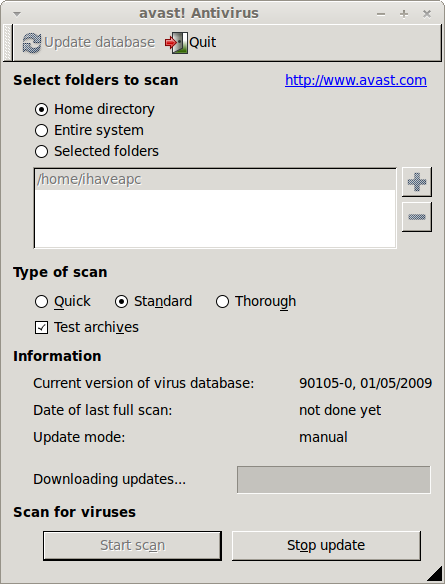Choose the Selected folders radio button
Viewport: 445px width, 584px height.
tap(41, 151)
